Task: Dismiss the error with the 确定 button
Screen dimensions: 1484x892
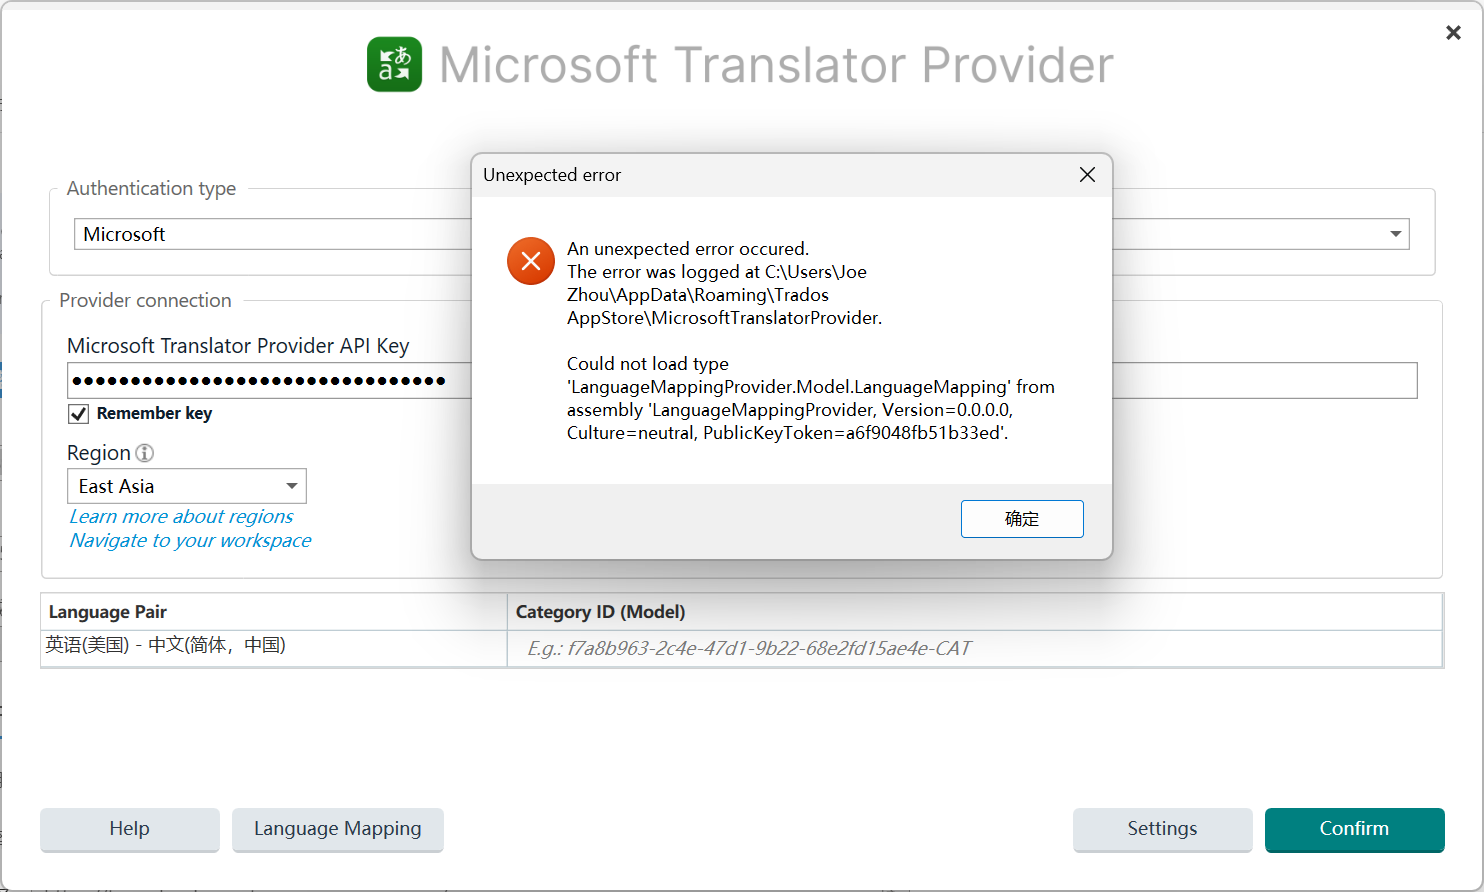Action: [x=1021, y=519]
